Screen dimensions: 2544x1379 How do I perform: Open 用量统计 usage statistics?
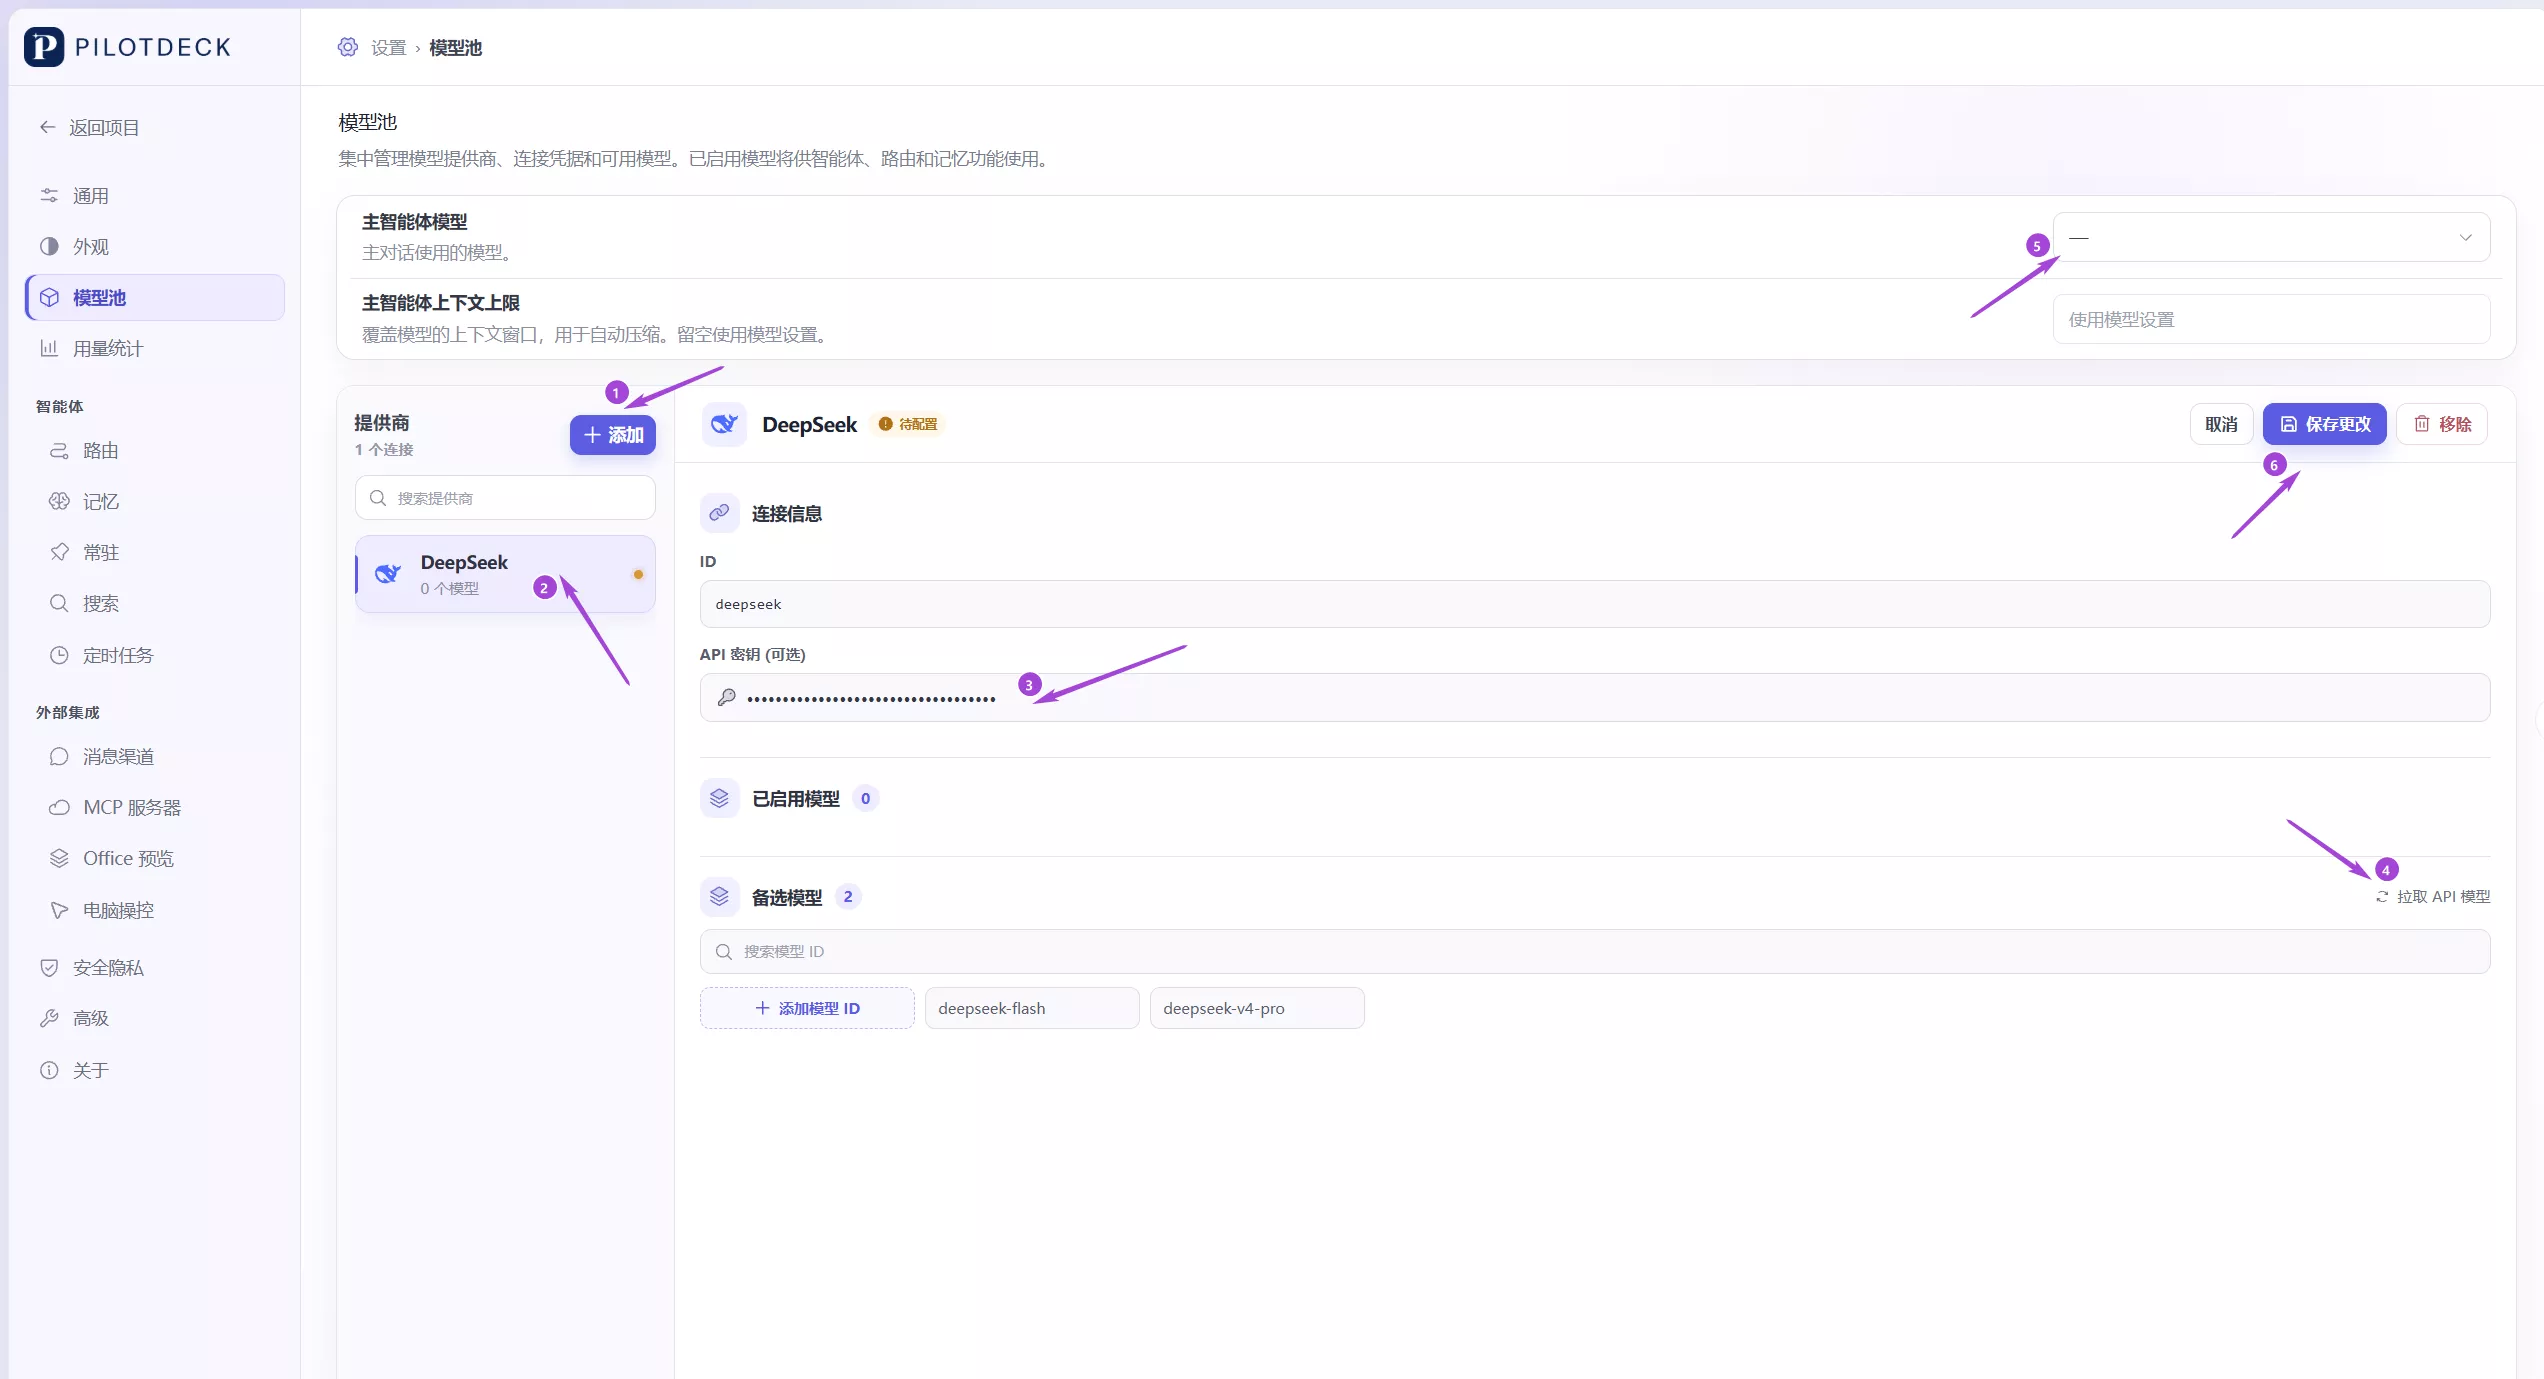click(x=155, y=348)
